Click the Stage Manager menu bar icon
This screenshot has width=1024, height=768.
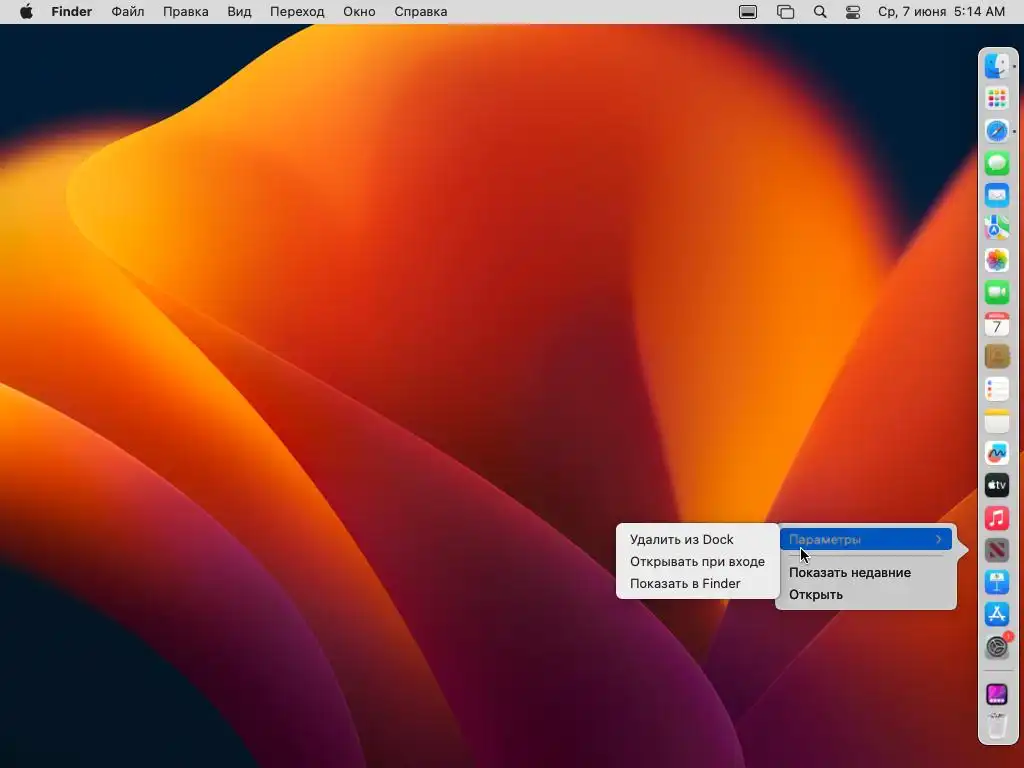[785, 12]
